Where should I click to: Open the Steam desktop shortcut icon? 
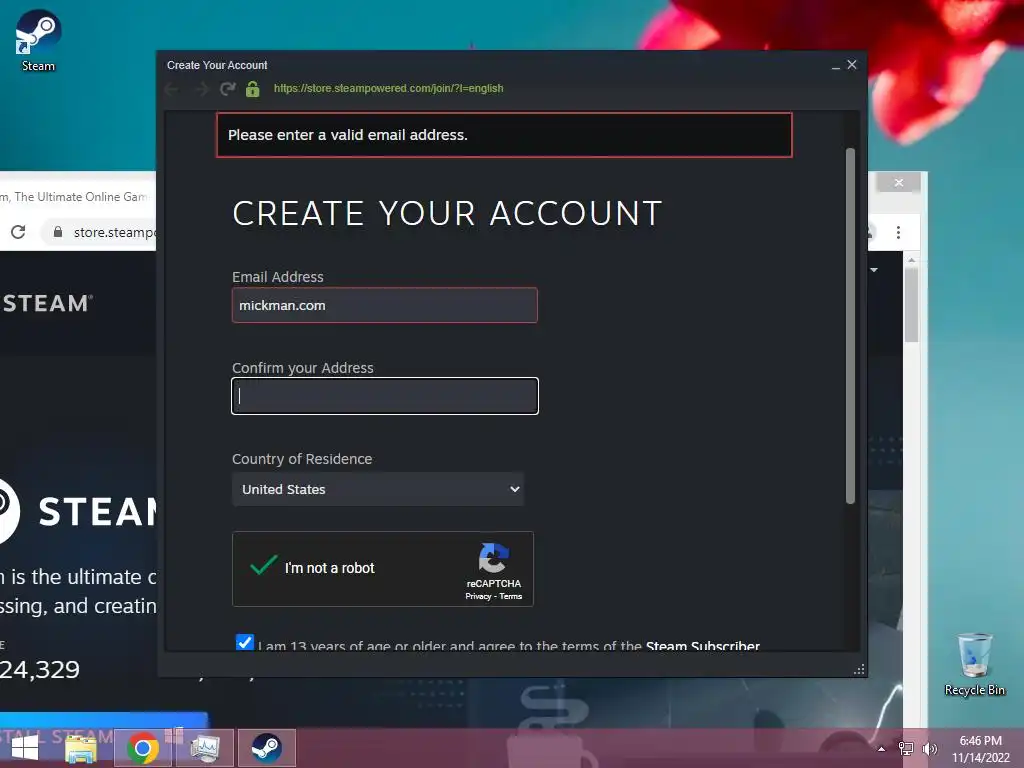tap(38, 40)
